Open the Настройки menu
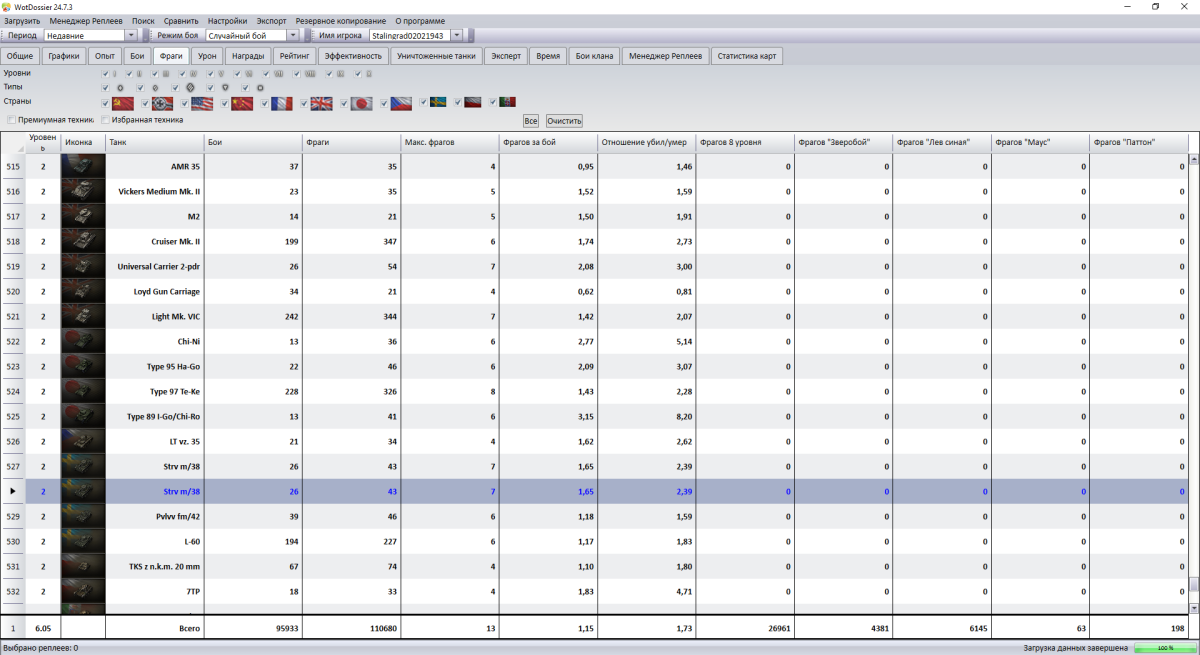The height and width of the screenshot is (655, 1200). click(227, 21)
